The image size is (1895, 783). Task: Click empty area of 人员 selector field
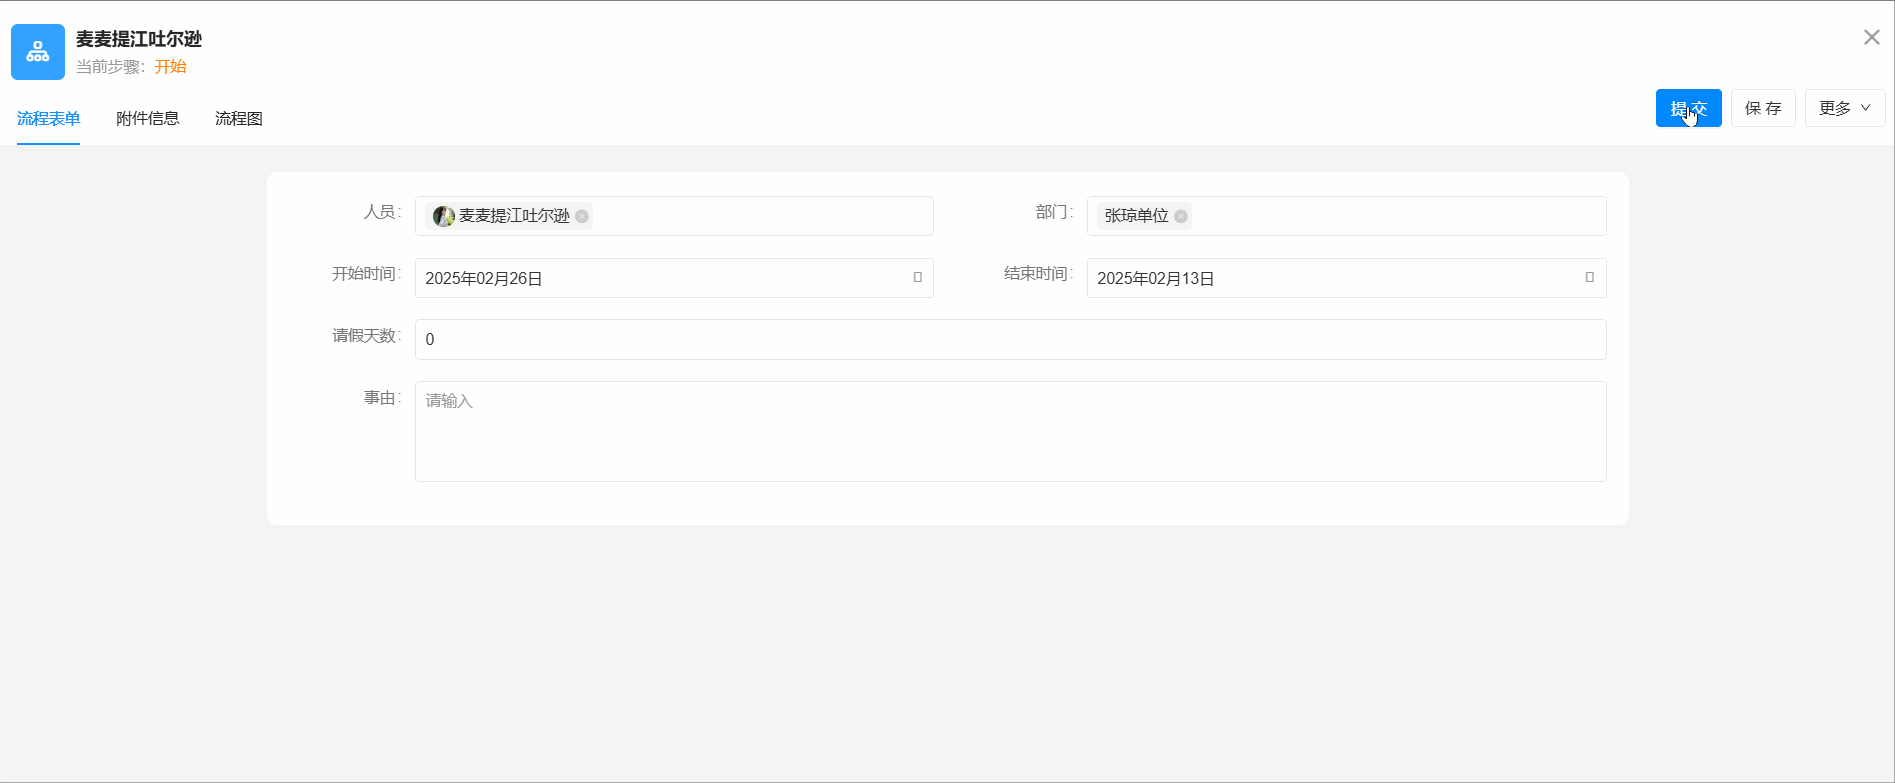click(760, 216)
